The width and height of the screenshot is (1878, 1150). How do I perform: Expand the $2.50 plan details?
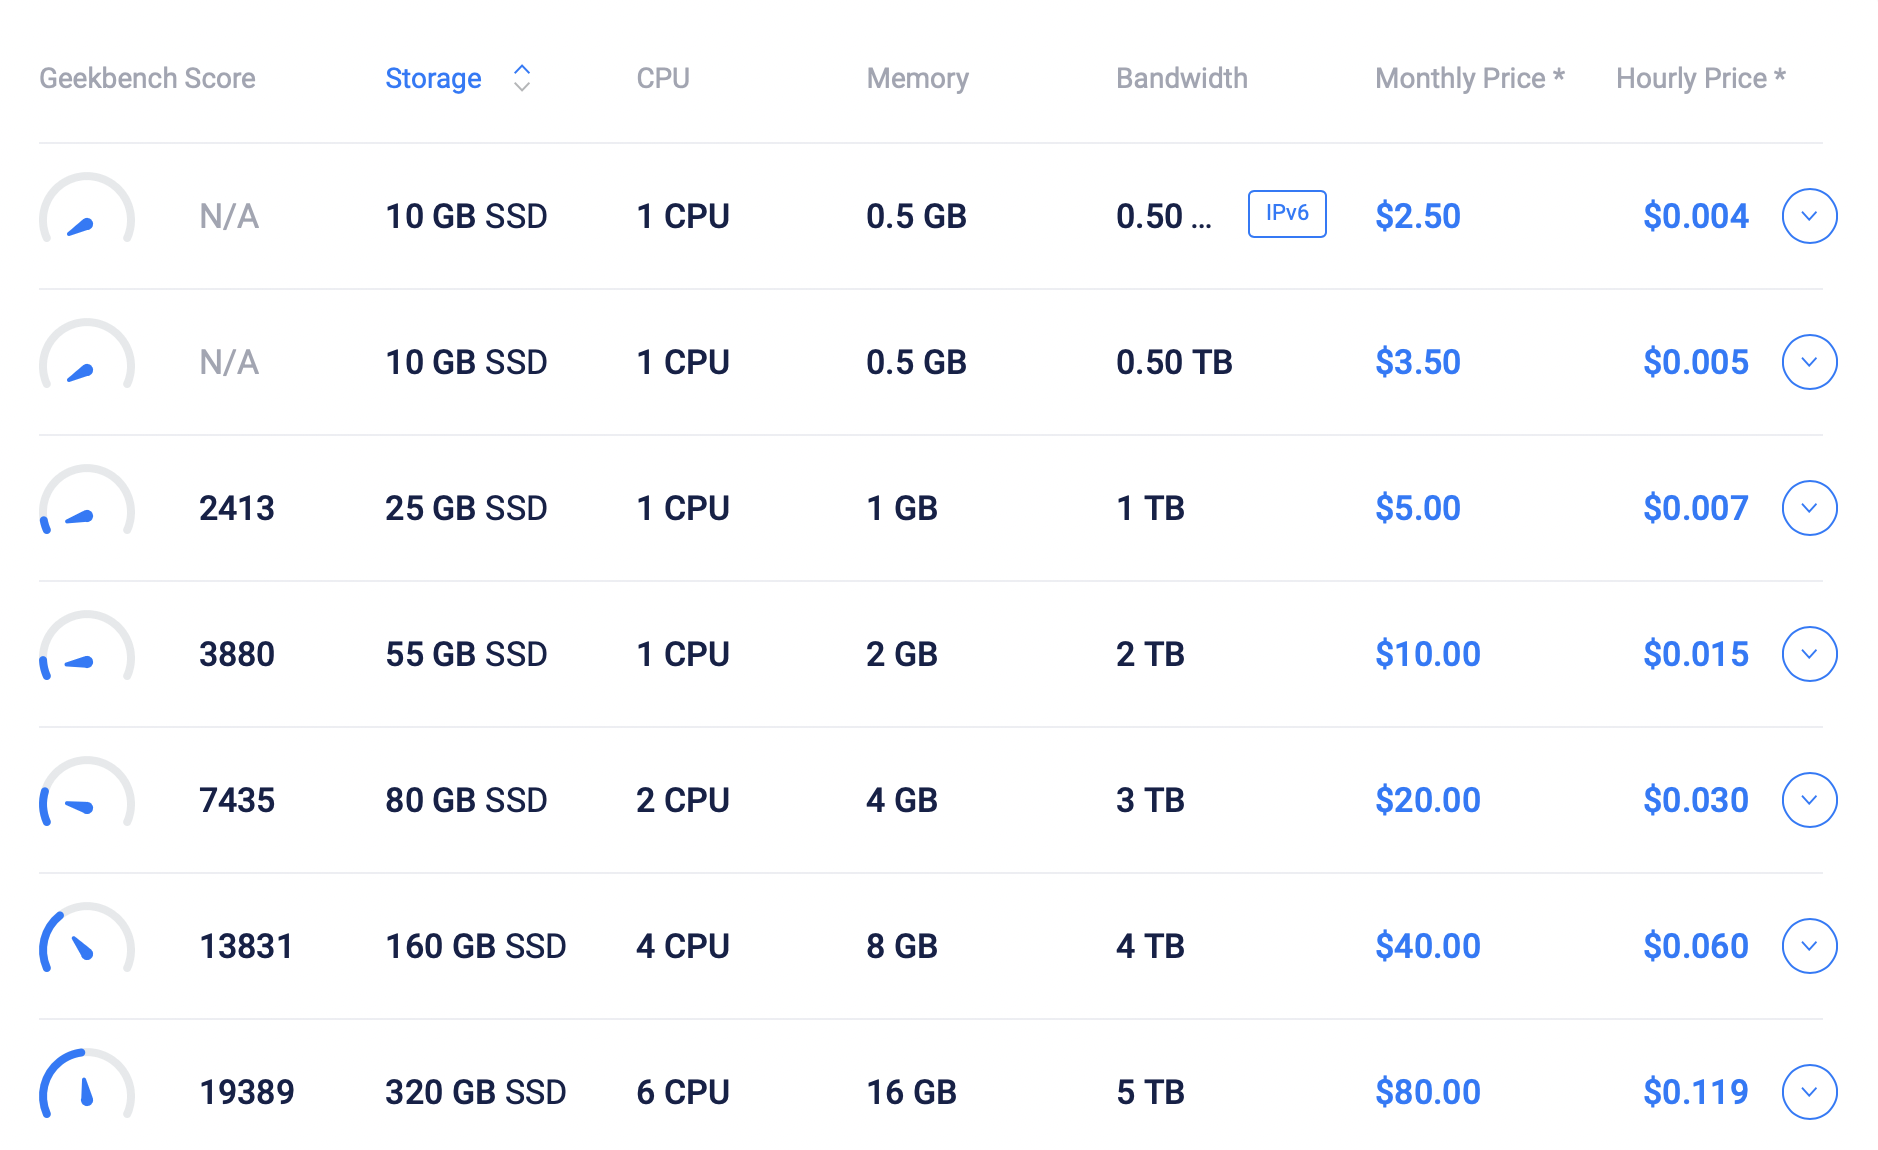coord(1808,216)
